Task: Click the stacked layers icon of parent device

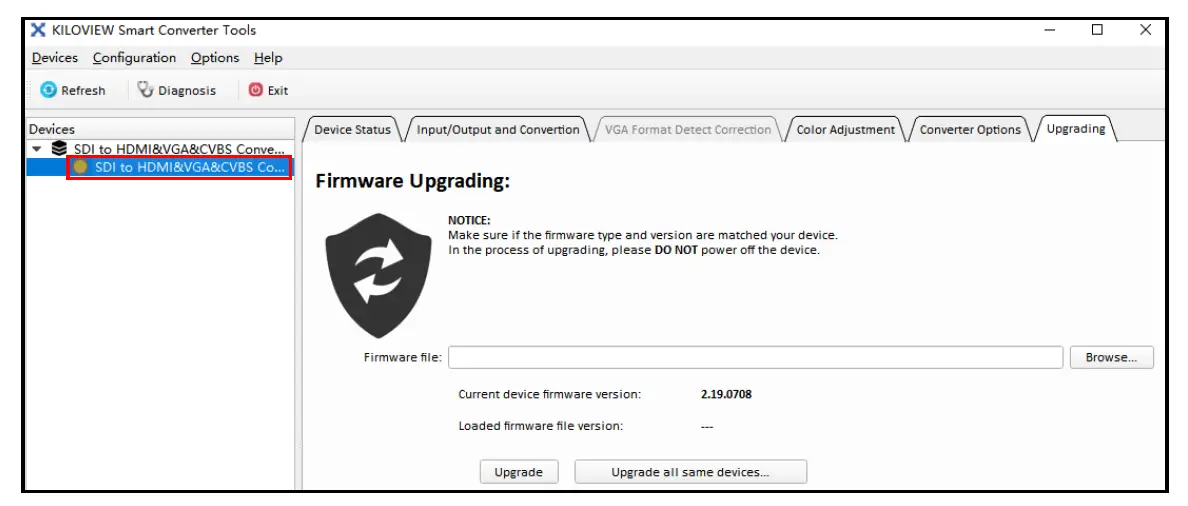Action: (x=59, y=148)
